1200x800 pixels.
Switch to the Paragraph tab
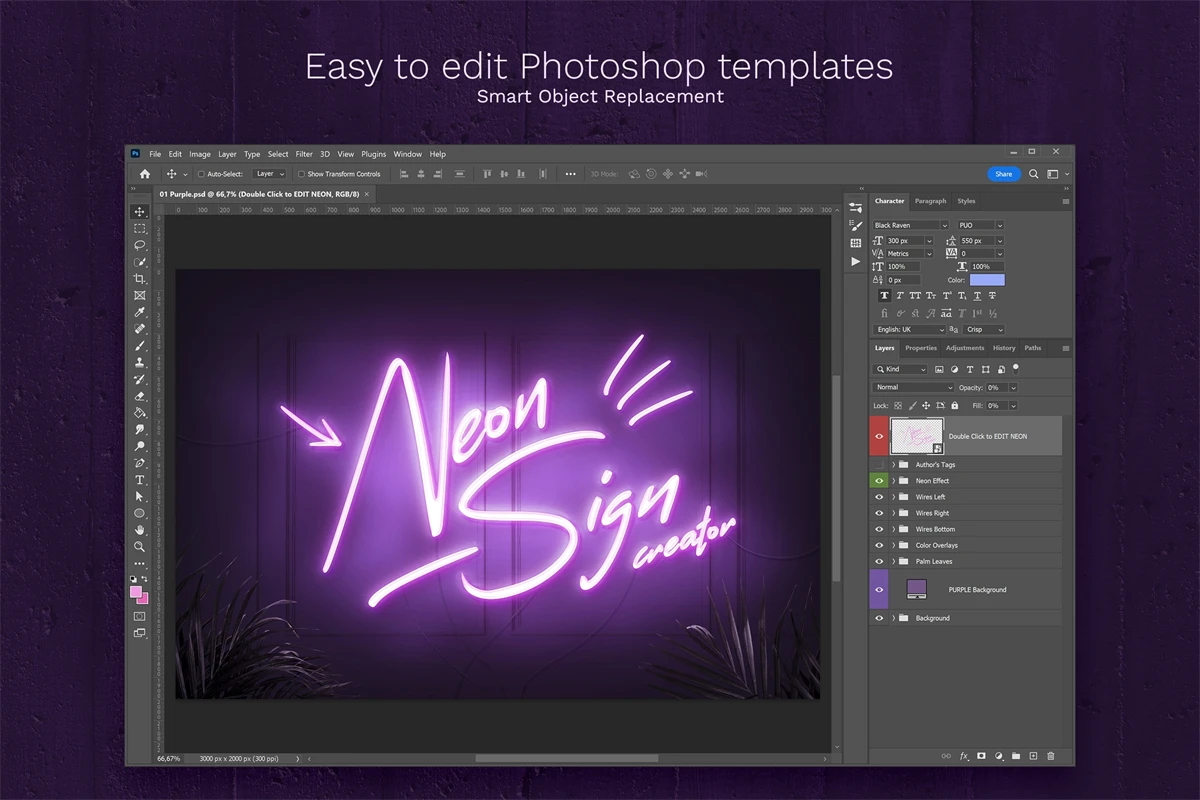pyautogui.click(x=930, y=201)
